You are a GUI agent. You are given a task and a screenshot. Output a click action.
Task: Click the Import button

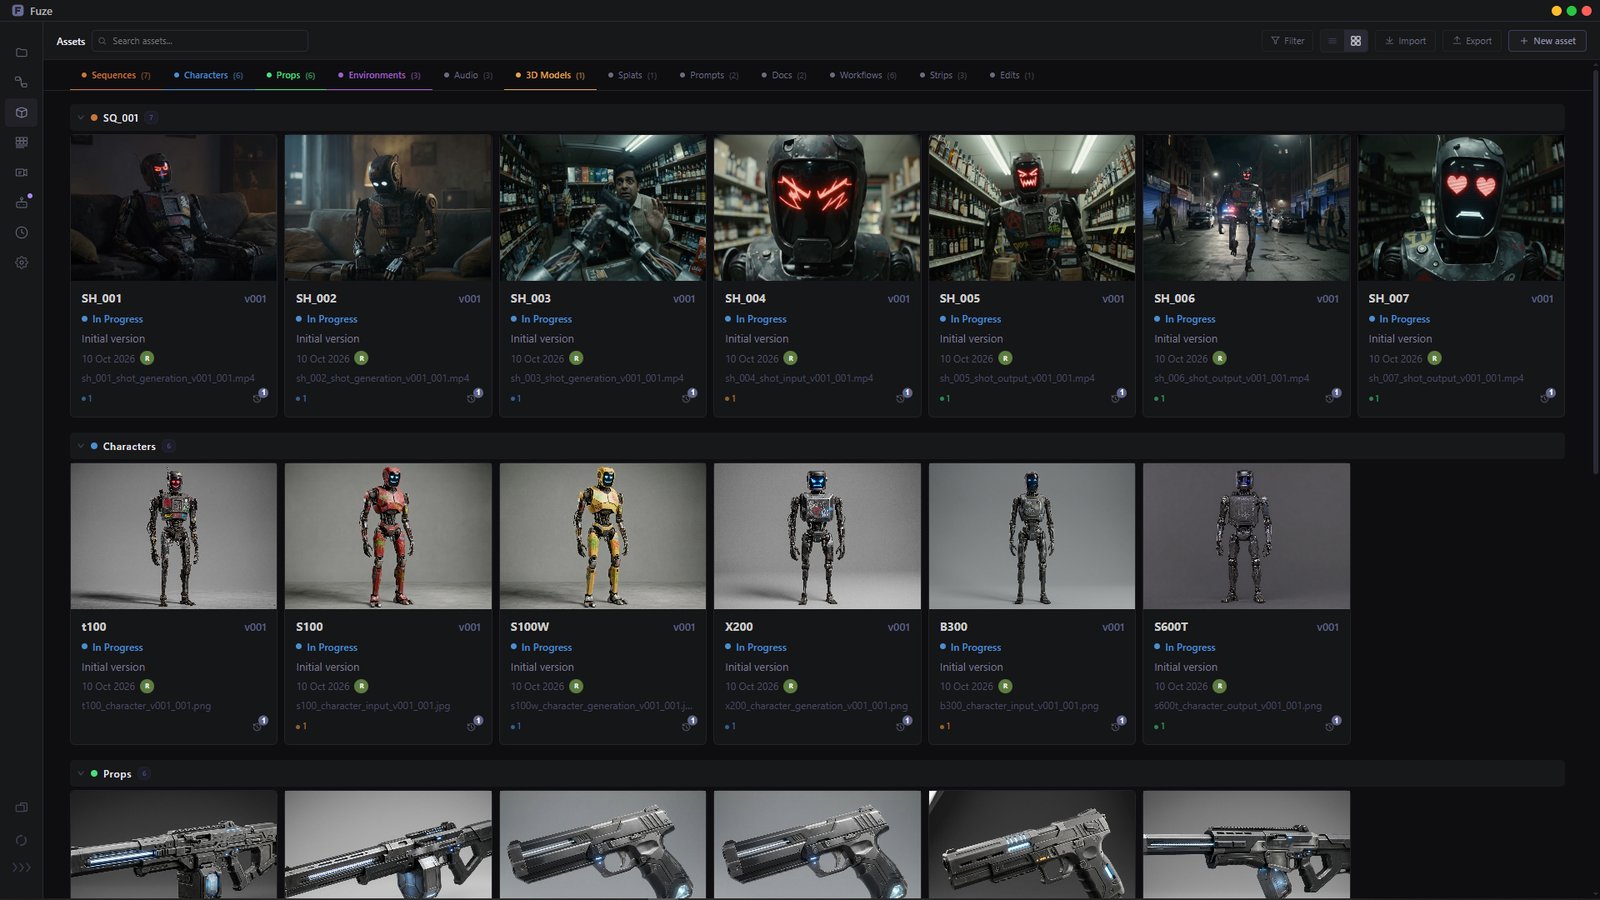(x=1405, y=41)
